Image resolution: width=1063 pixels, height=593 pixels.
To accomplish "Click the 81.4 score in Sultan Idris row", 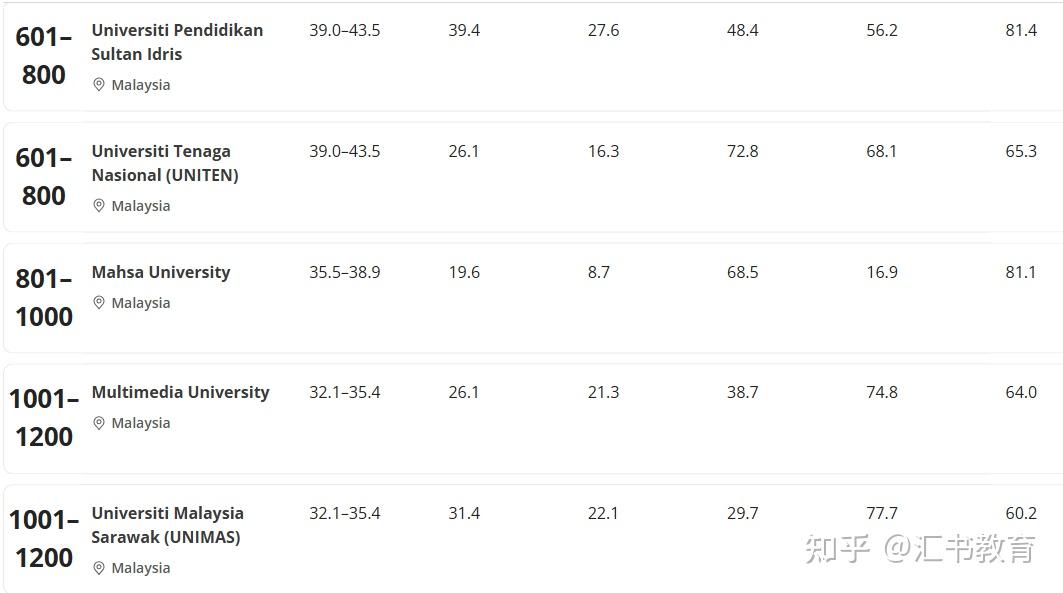I will (1021, 30).
